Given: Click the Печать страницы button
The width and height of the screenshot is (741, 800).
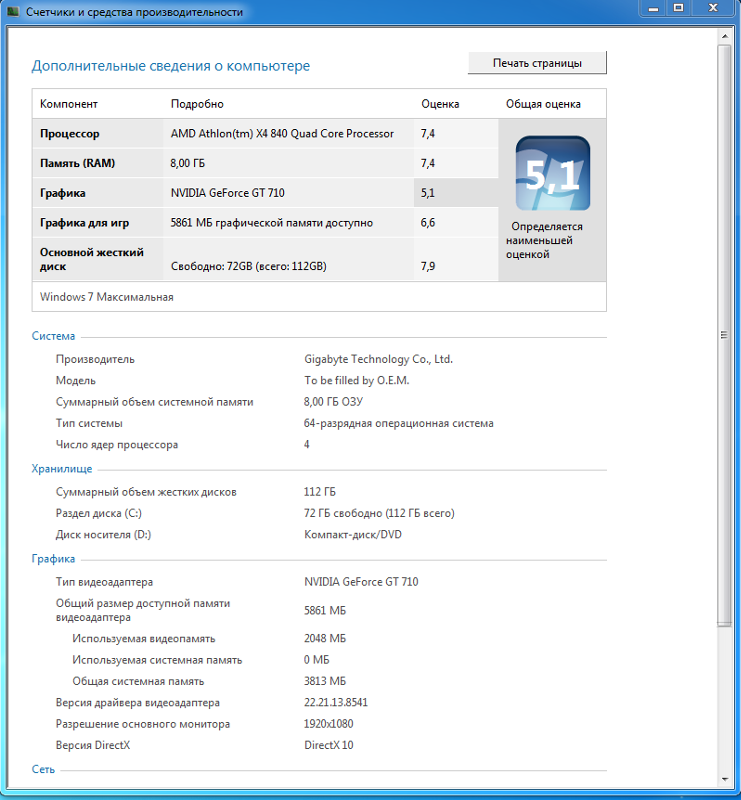Looking at the screenshot, I should [537, 63].
